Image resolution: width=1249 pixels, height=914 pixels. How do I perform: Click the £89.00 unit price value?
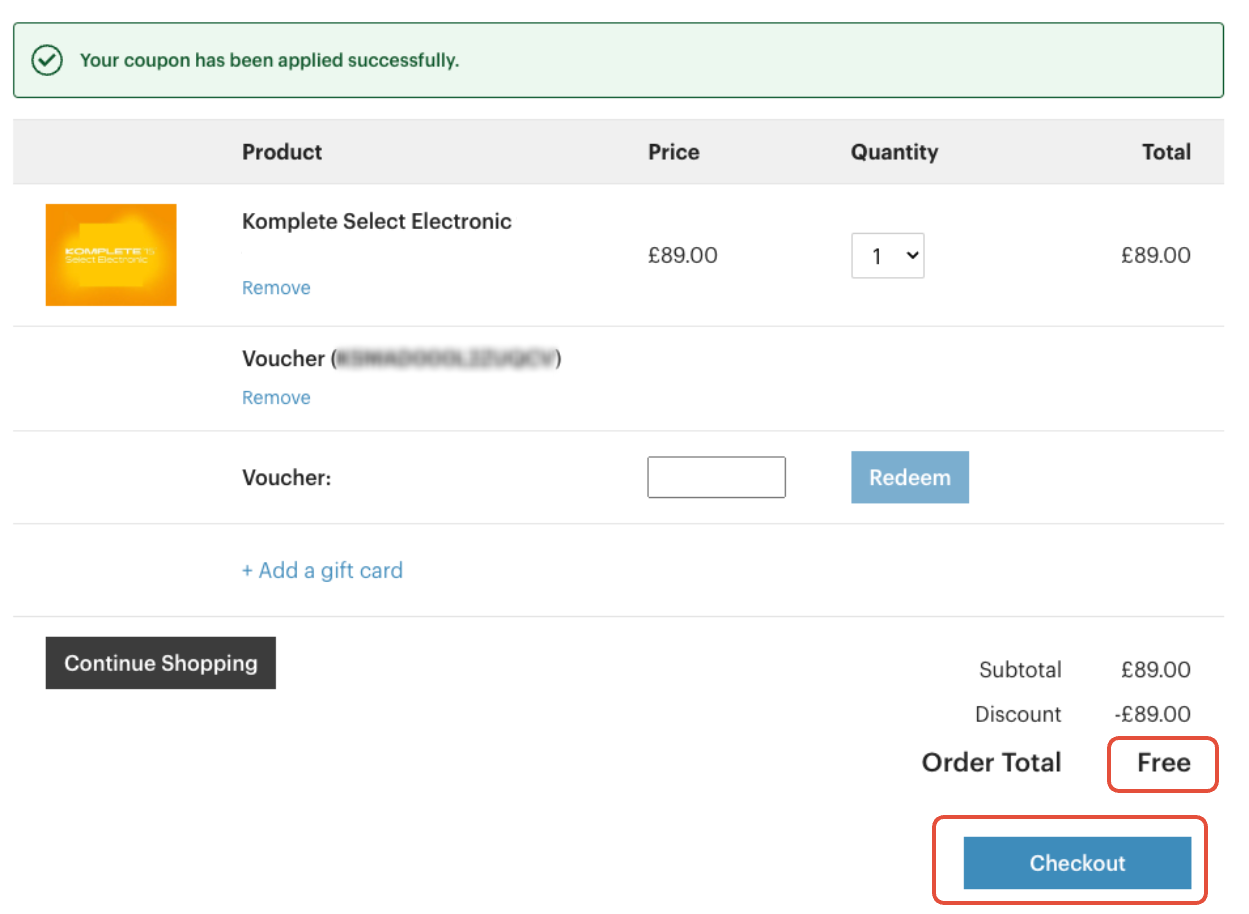[683, 255]
